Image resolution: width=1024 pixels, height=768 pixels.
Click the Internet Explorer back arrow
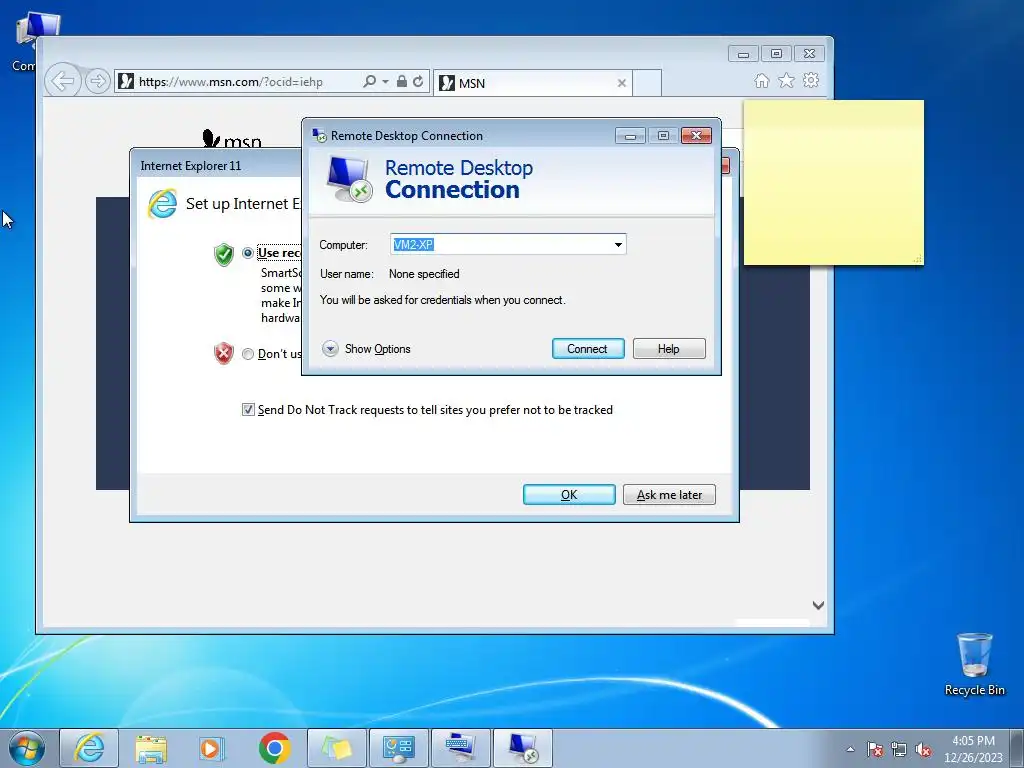pos(63,82)
